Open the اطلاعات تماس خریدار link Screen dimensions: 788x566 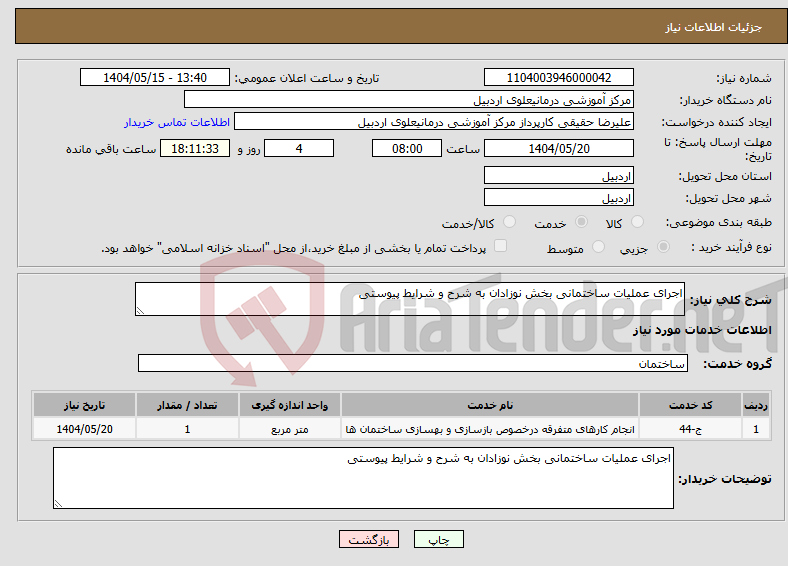point(177,122)
